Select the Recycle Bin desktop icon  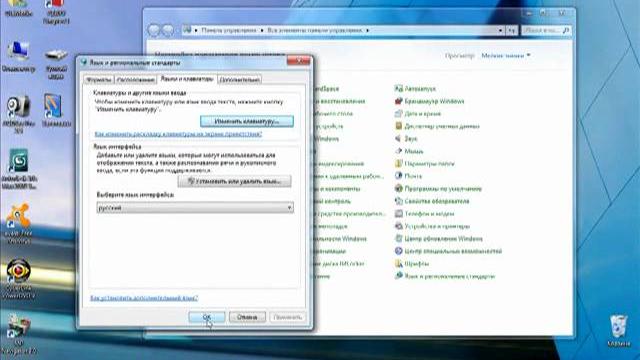[618, 331]
